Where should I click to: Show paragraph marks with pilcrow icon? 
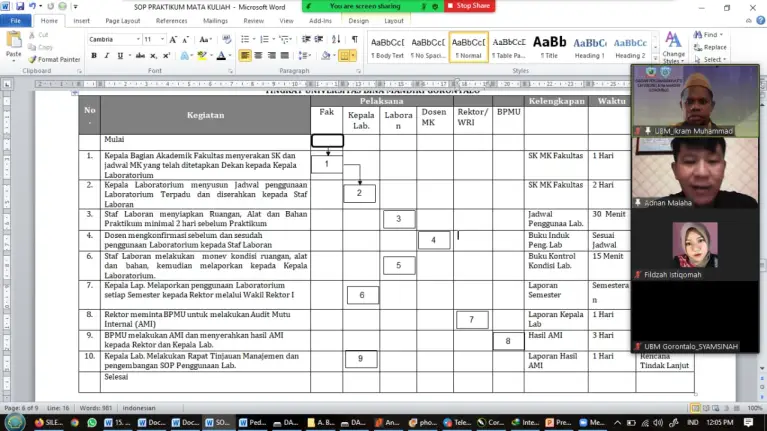point(352,39)
